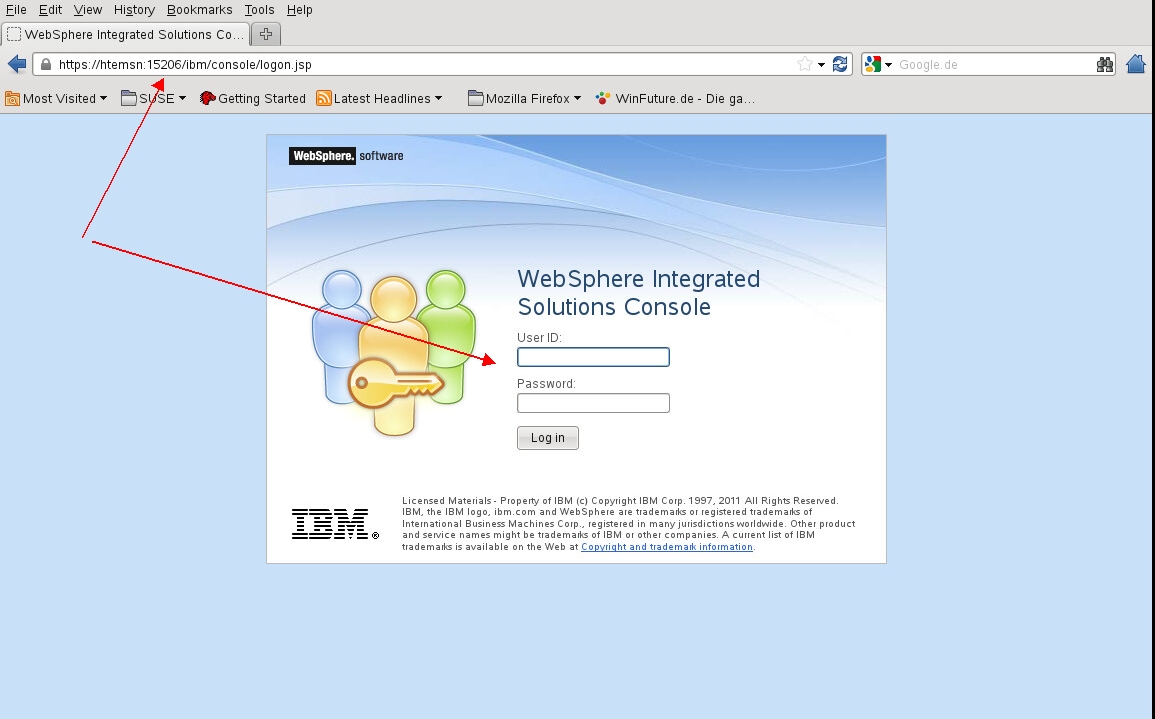
Task: Open the Getting Started bookmark
Action: click(x=253, y=99)
